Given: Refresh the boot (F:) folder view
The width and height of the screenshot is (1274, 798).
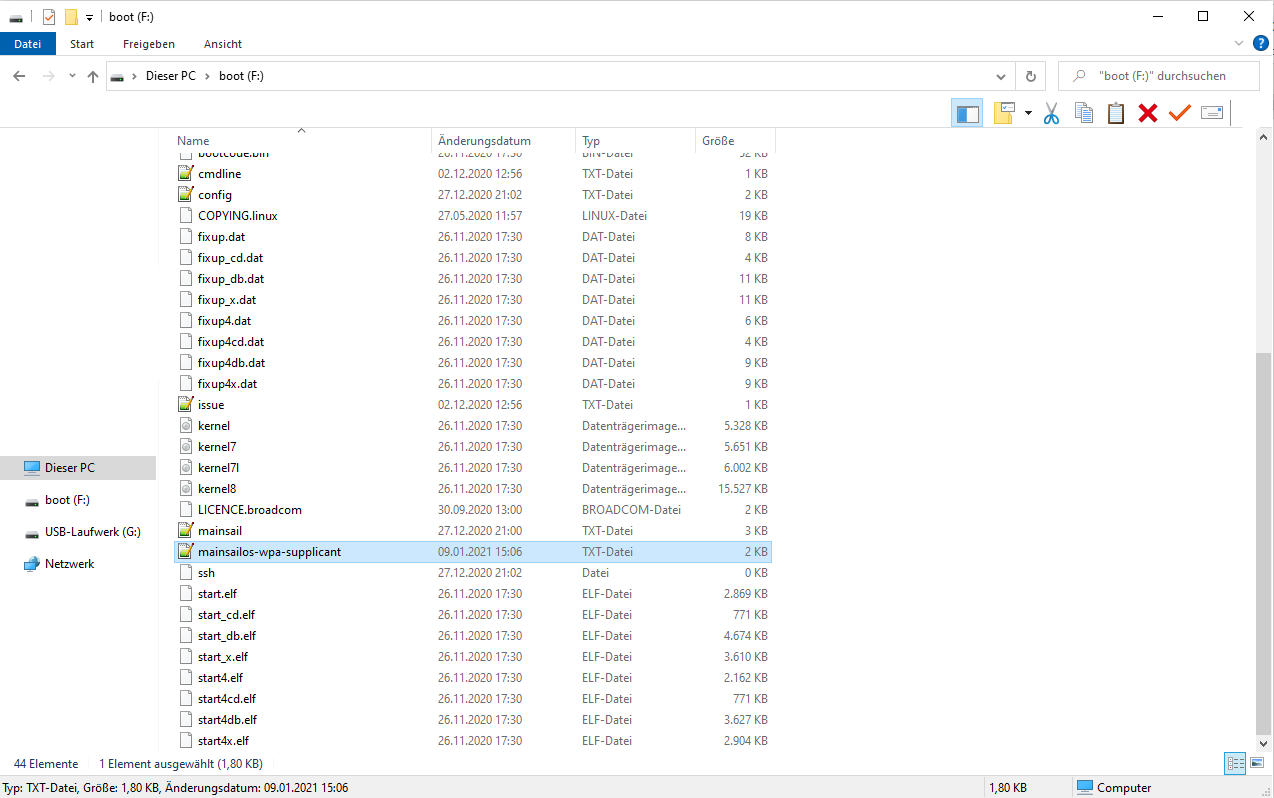Looking at the screenshot, I should [1031, 76].
